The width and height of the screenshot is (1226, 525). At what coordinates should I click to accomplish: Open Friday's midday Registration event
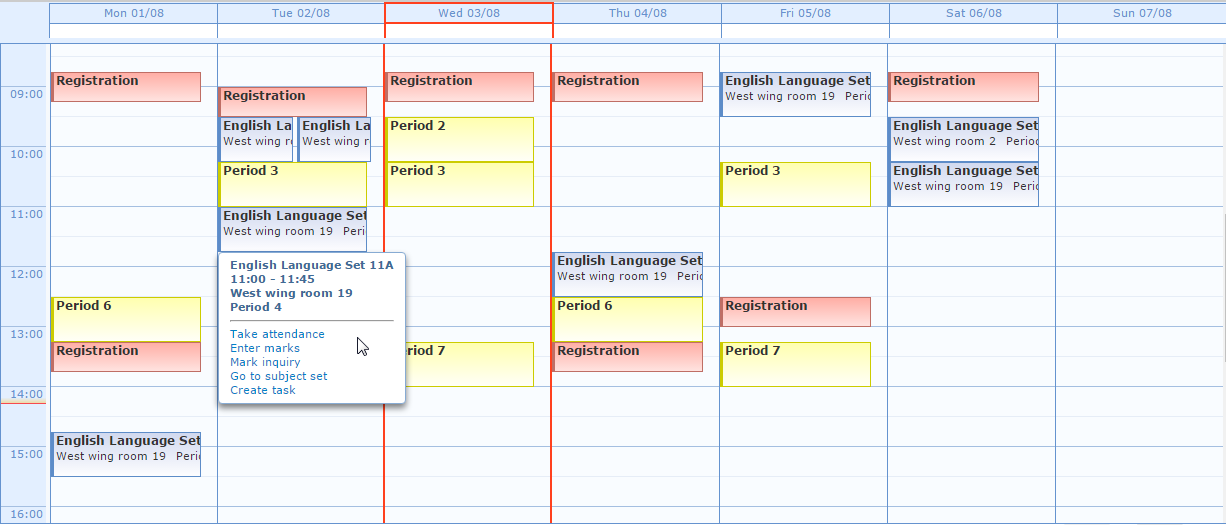pyautogui.click(x=796, y=312)
